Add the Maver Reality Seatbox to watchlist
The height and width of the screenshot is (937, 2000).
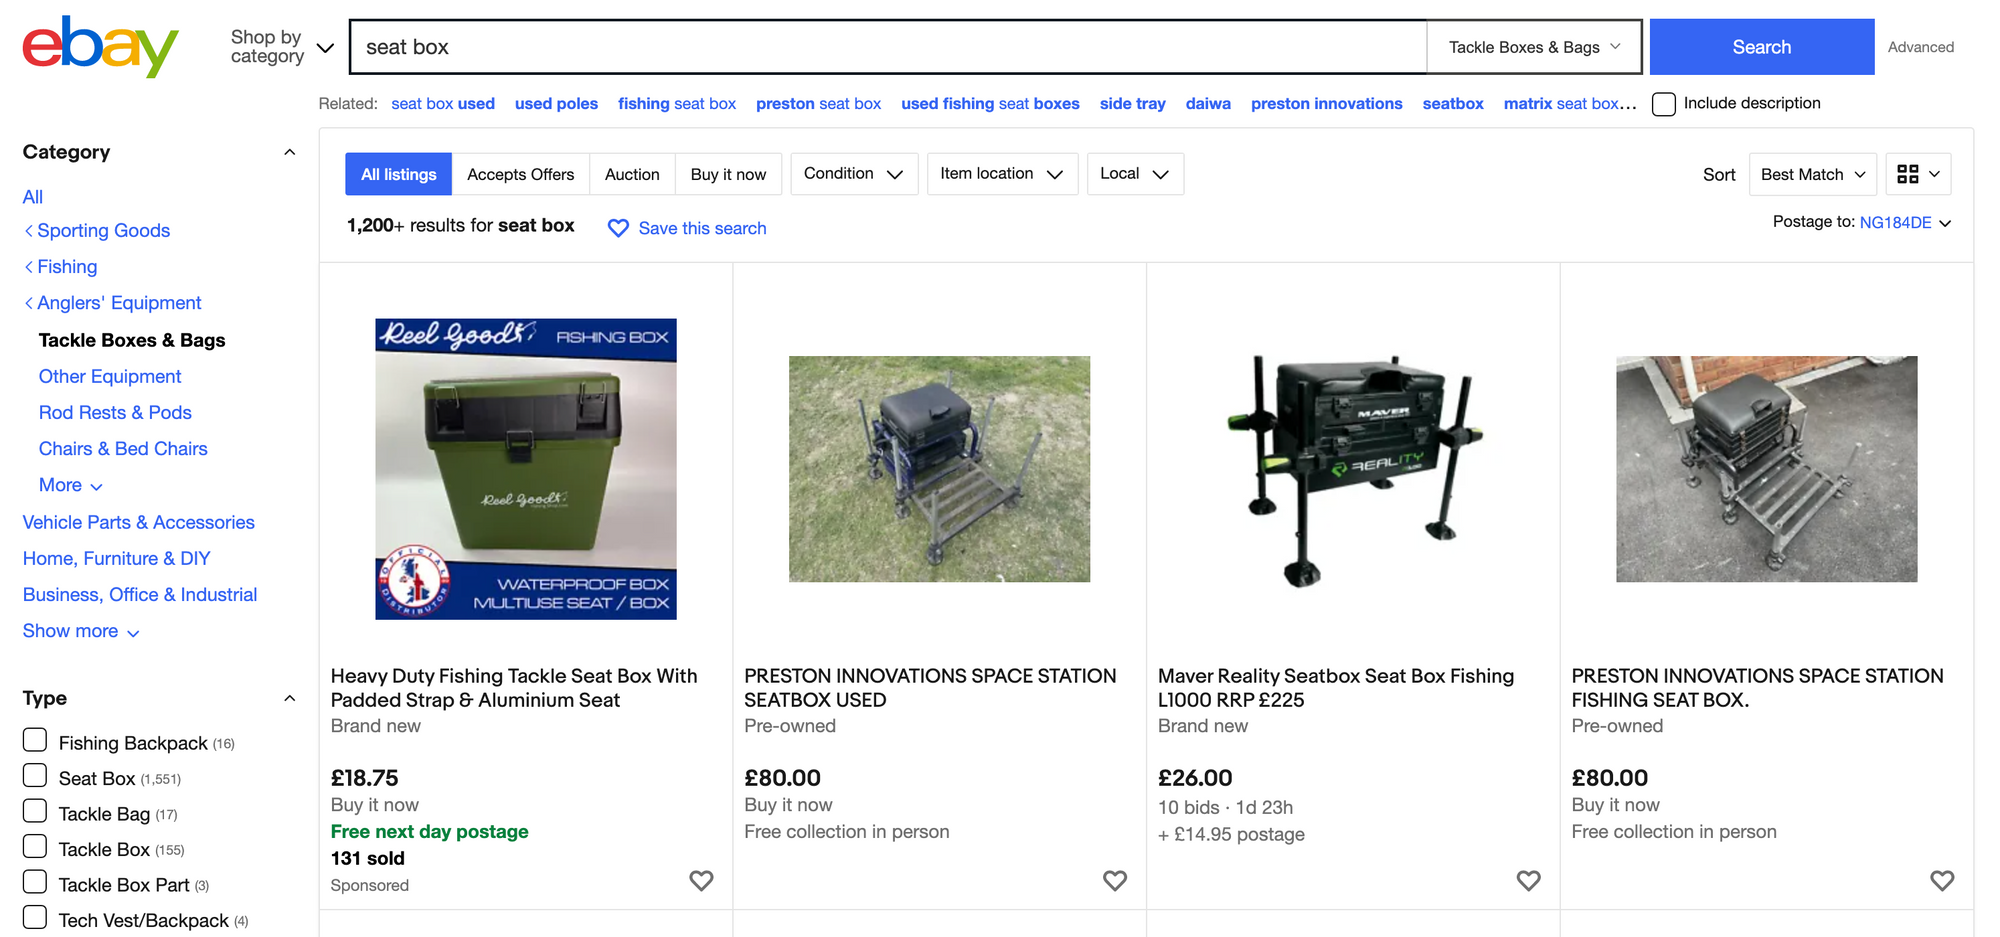coord(1528,881)
